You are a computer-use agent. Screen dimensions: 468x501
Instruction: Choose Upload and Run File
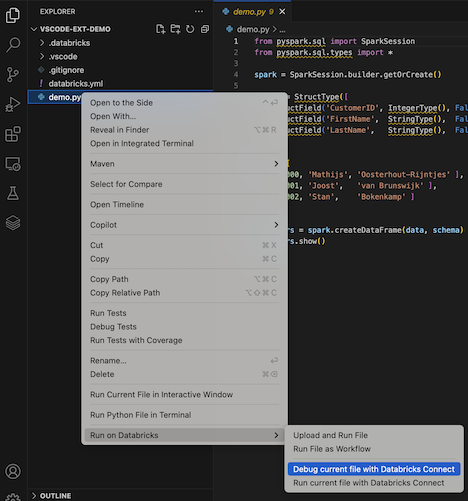(x=374, y=435)
